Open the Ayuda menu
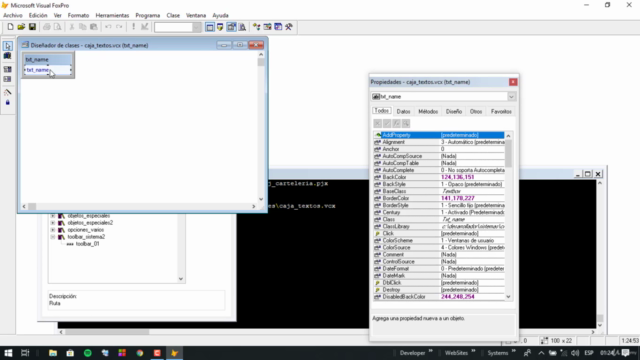Image resolution: width=640 pixels, height=360 pixels. (x=220, y=16)
